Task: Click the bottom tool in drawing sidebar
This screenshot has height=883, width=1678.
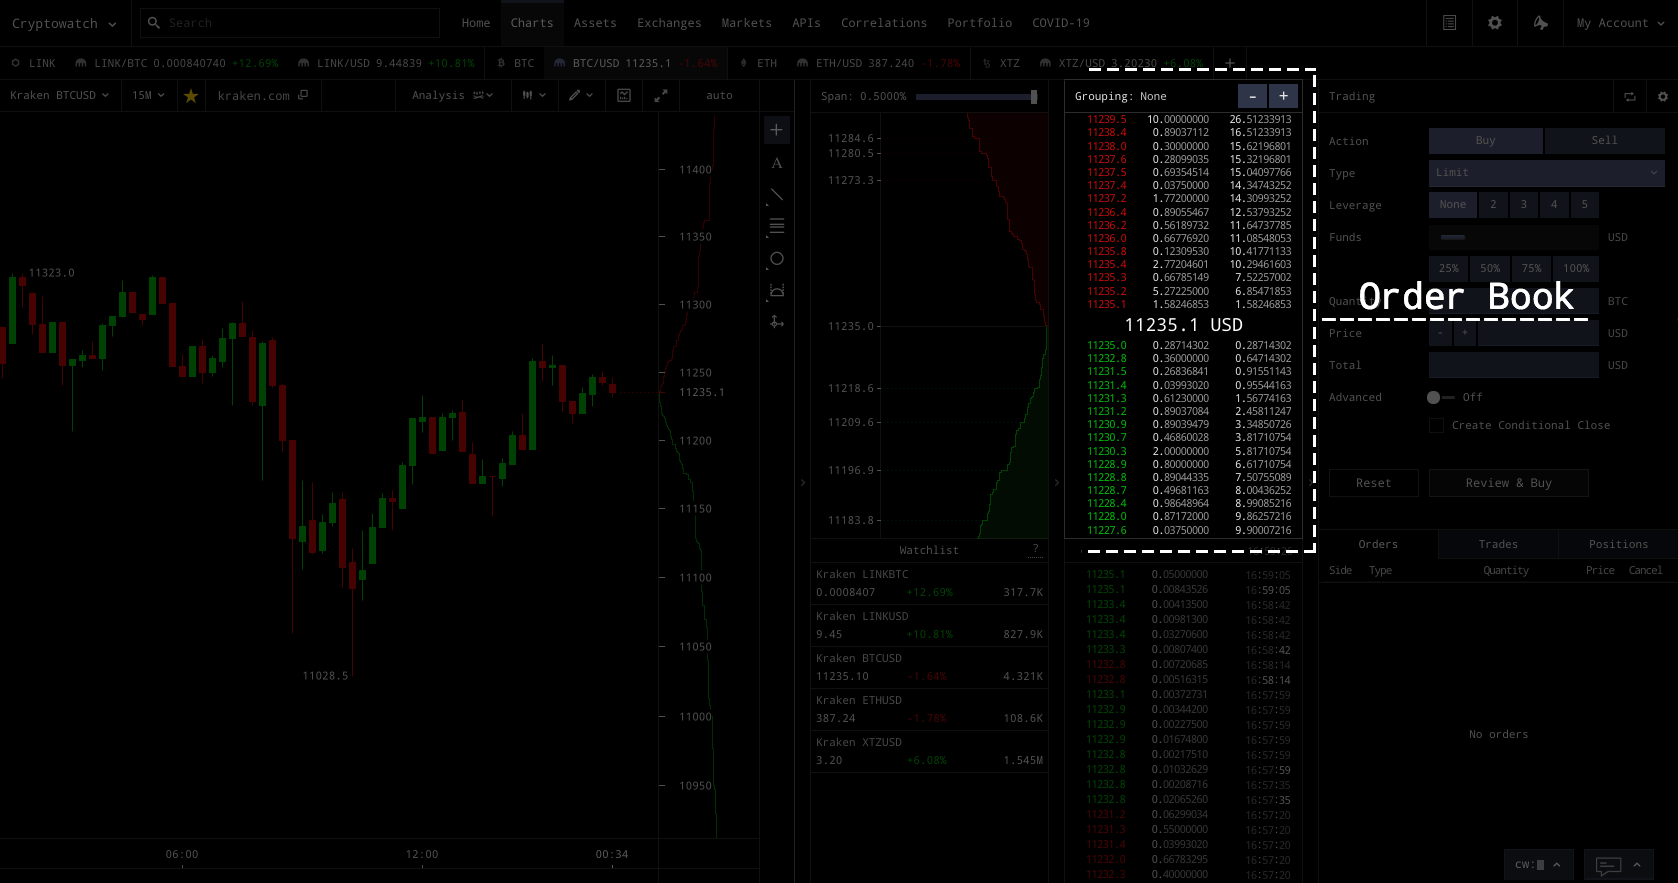Action: tap(777, 322)
